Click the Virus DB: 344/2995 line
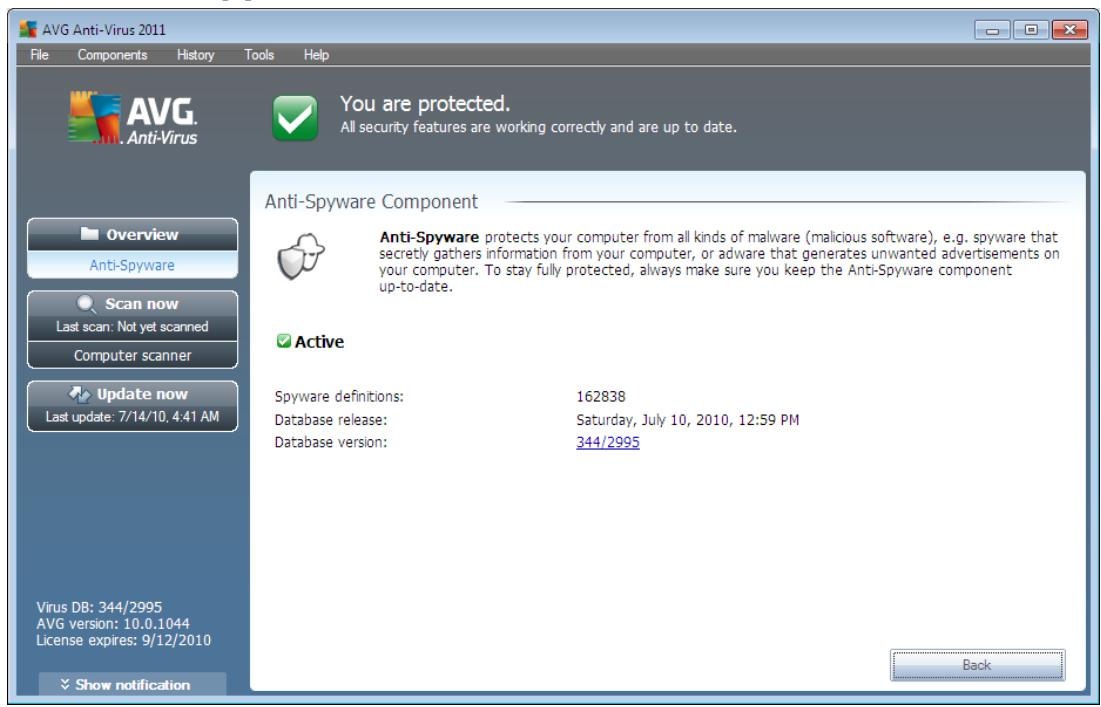The image size is (1101, 707). click(x=99, y=607)
